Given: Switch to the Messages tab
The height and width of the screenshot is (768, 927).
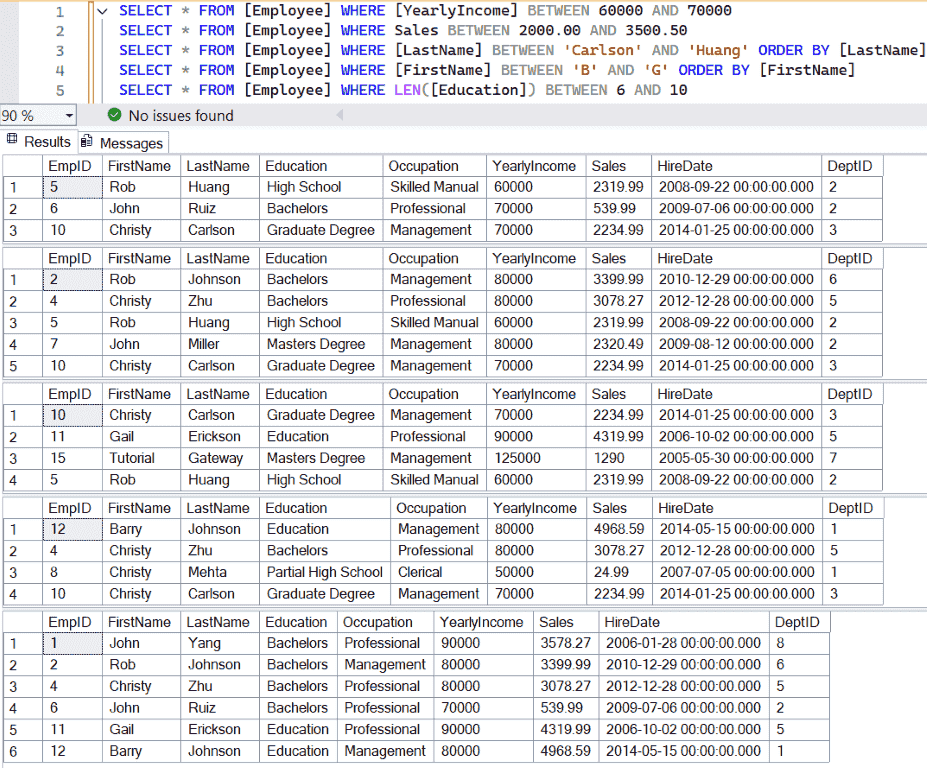Looking at the screenshot, I should pos(122,141).
